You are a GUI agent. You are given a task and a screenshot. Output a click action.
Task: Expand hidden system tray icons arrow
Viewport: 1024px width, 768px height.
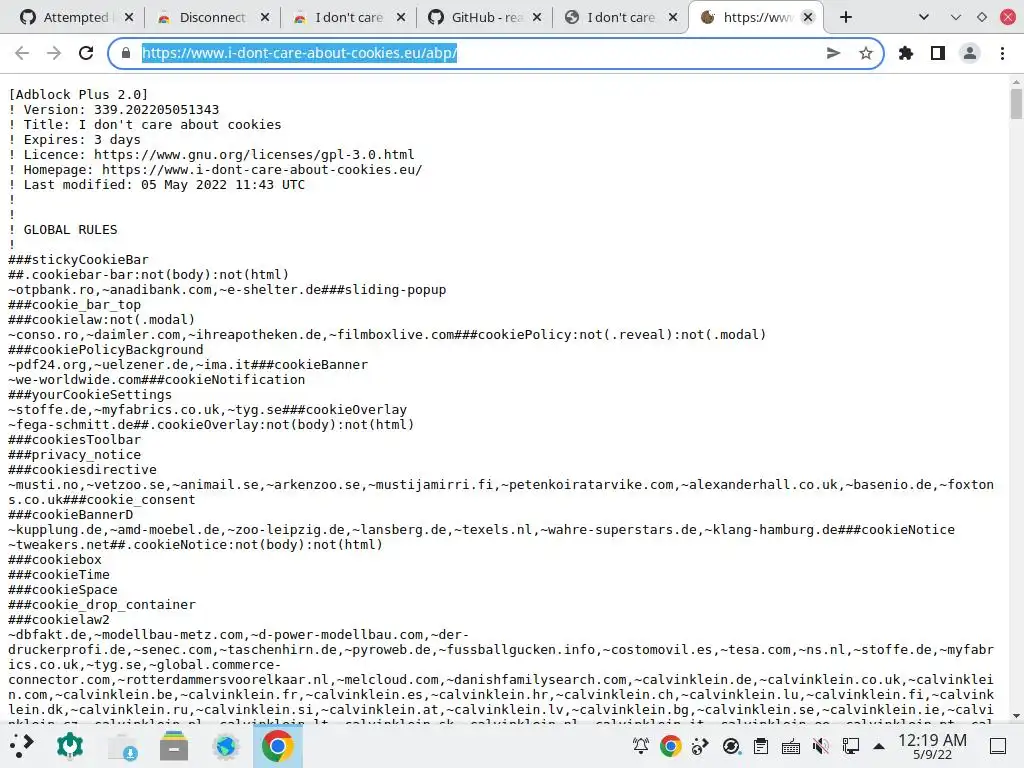click(x=879, y=746)
